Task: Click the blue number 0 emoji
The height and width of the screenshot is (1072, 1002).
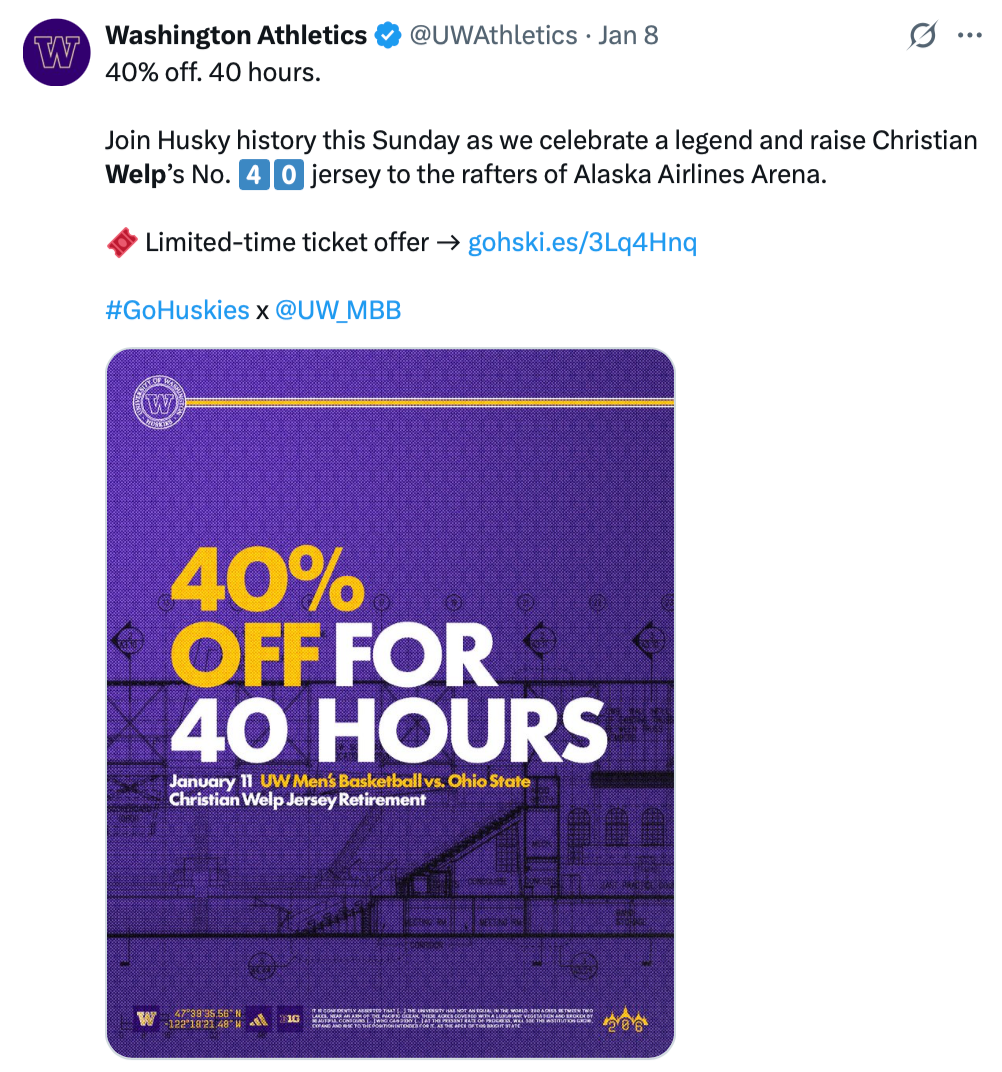Action: click(288, 175)
